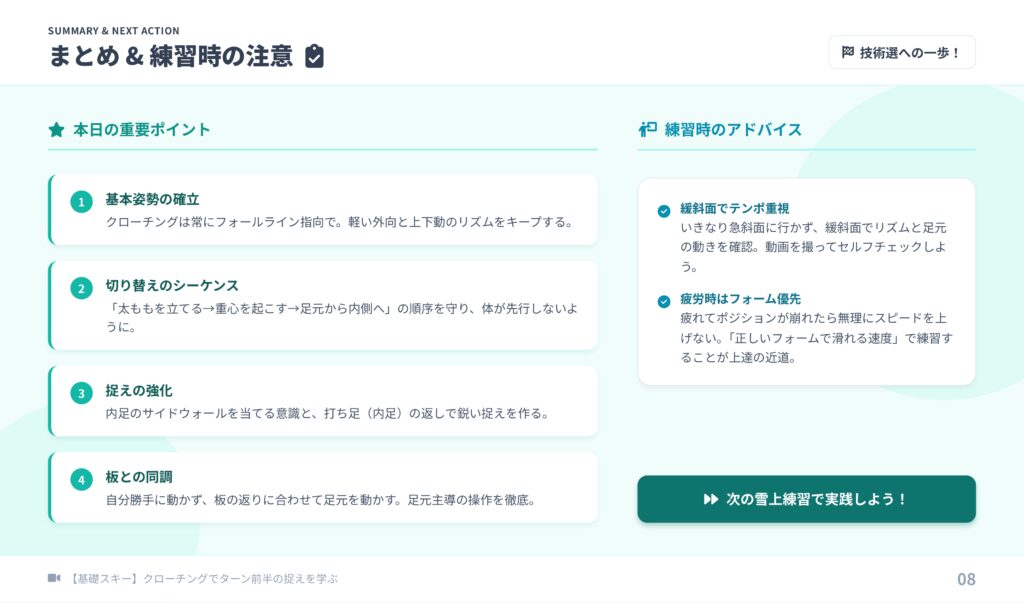Click the star icon beside 本日の重要ポイント
1024x603 pixels.
pos(56,129)
